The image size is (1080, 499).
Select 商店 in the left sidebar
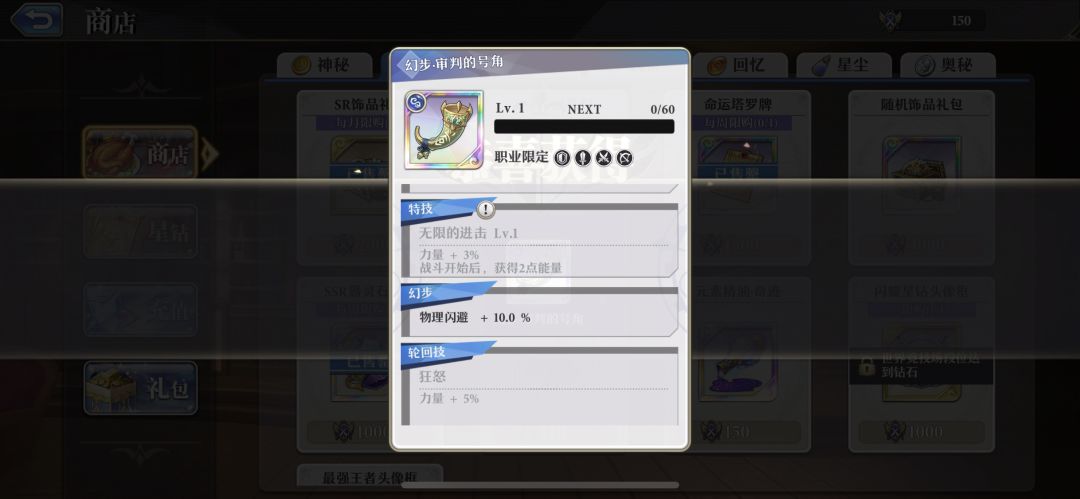coord(141,152)
